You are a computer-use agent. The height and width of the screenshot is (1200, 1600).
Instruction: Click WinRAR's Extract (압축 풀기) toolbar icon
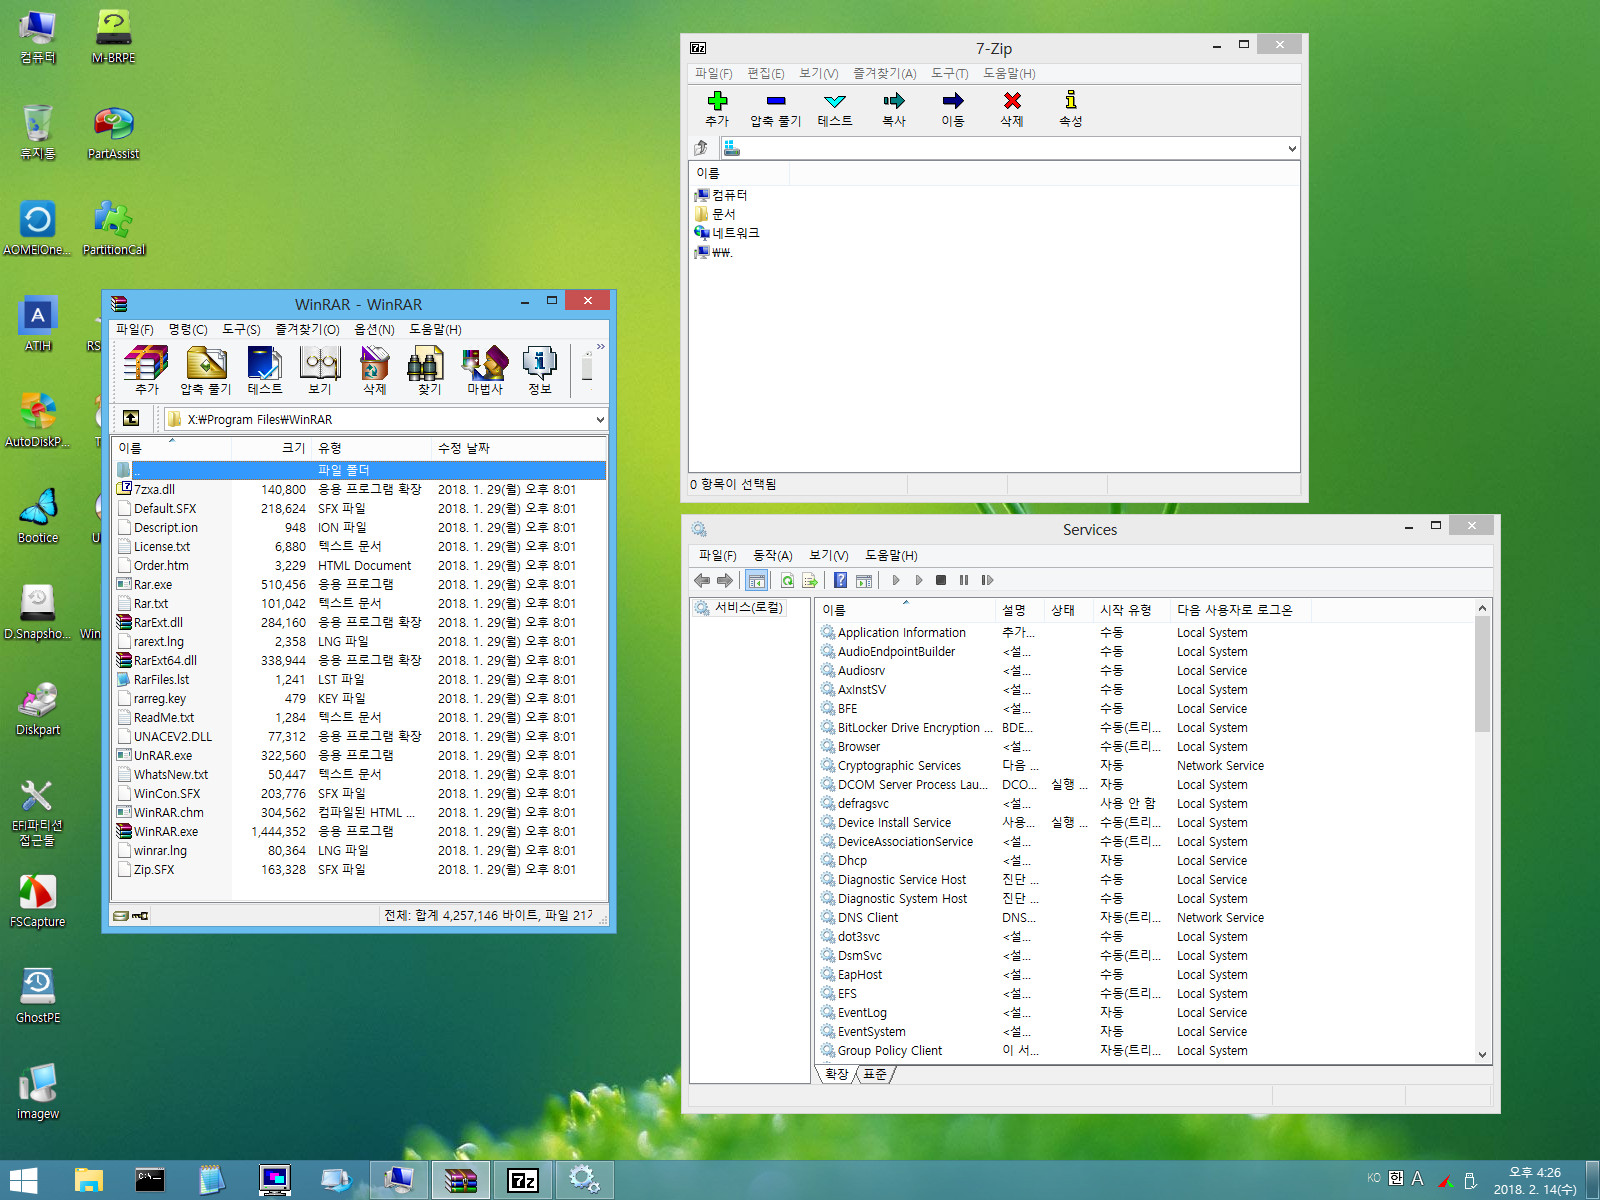tap(205, 370)
